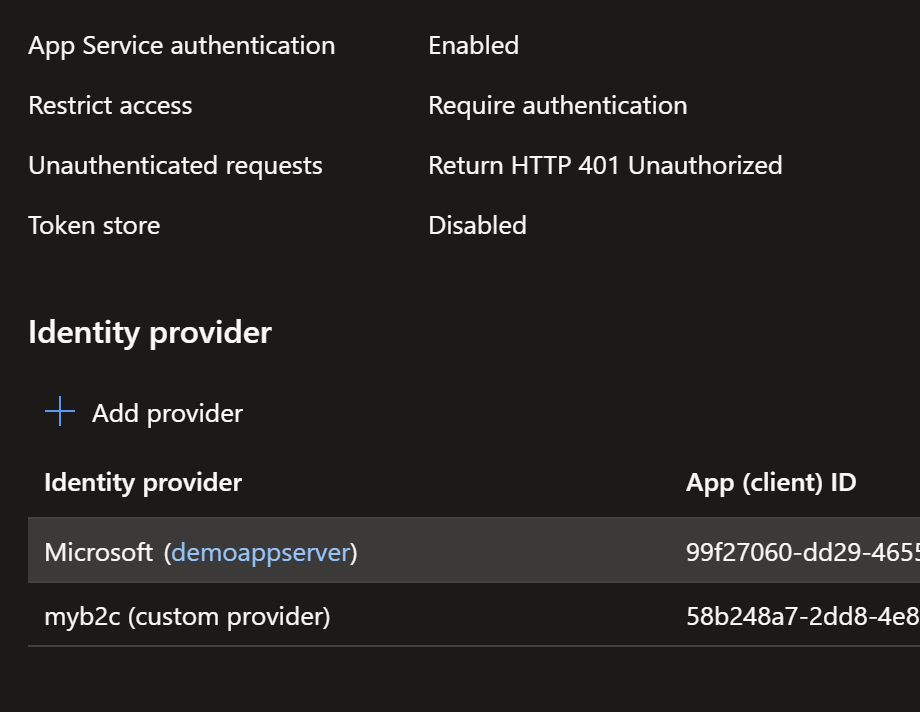Click the Restrict access label
This screenshot has width=920, height=712.
110,105
